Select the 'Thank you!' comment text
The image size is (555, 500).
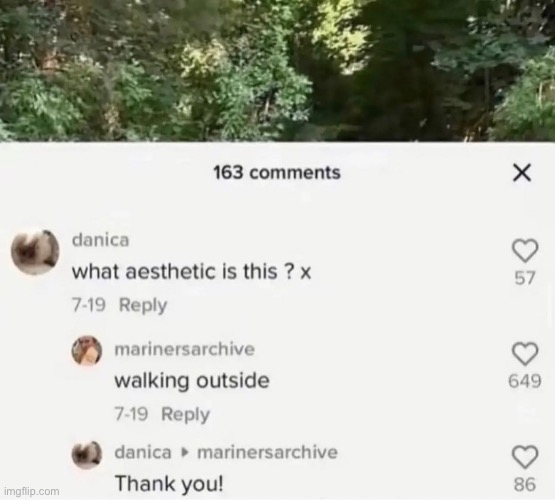[170, 483]
